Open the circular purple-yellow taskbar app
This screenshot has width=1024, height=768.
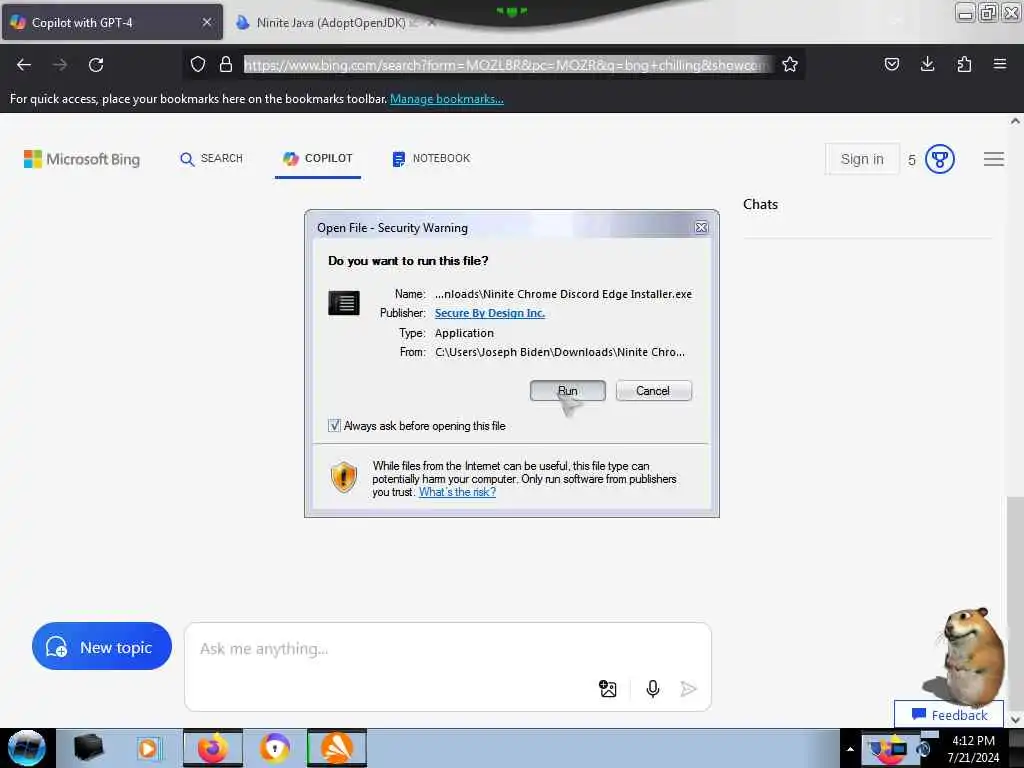point(275,748)
